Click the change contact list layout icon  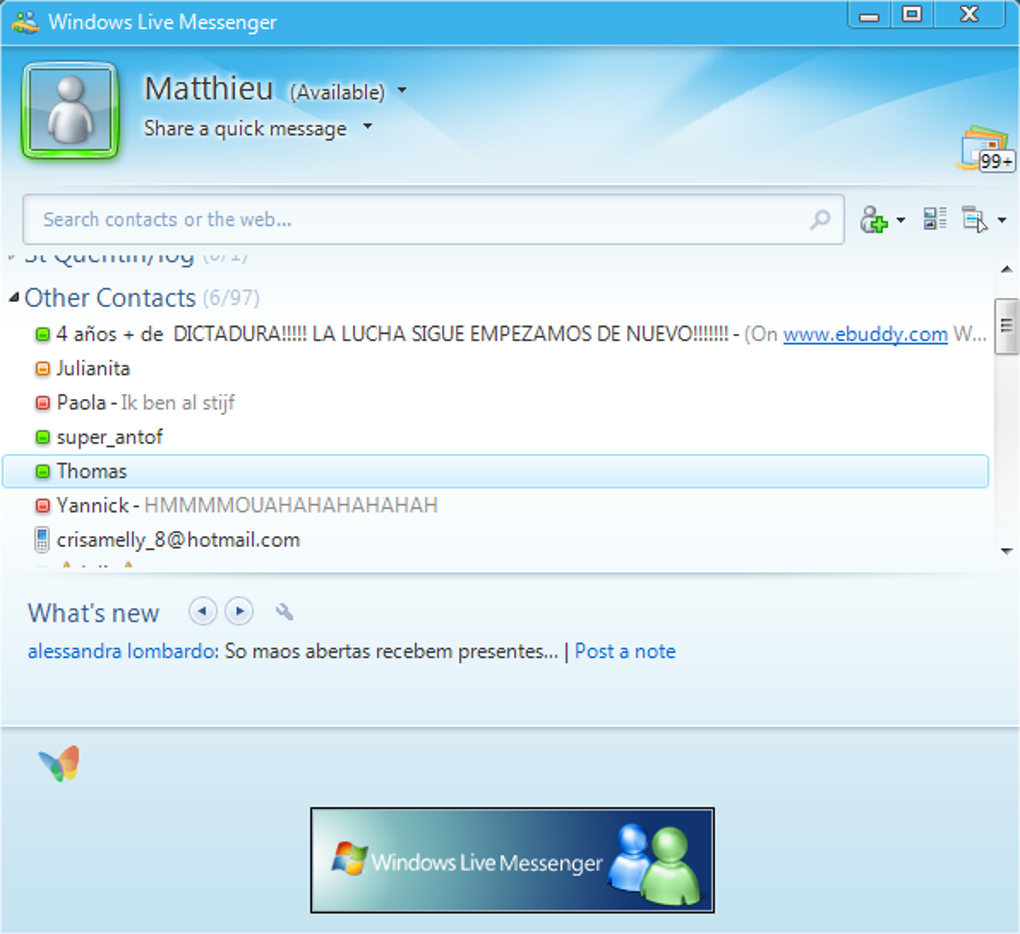pos(935,219)
